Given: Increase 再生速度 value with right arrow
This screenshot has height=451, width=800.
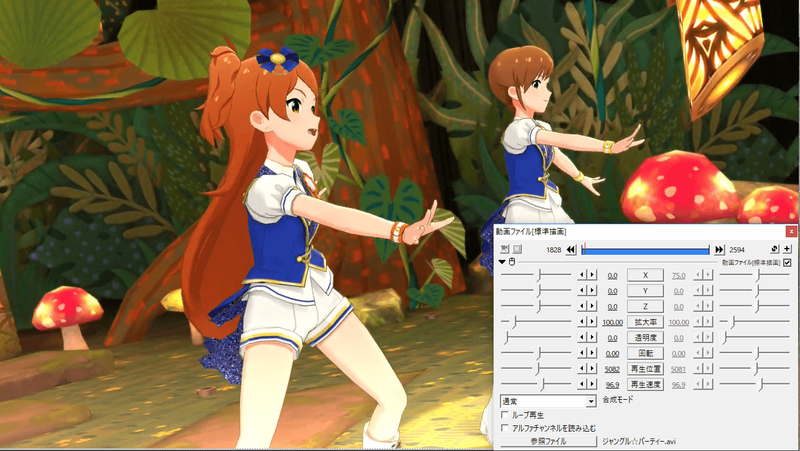Looking at the screenshot, I should point(592,384).
